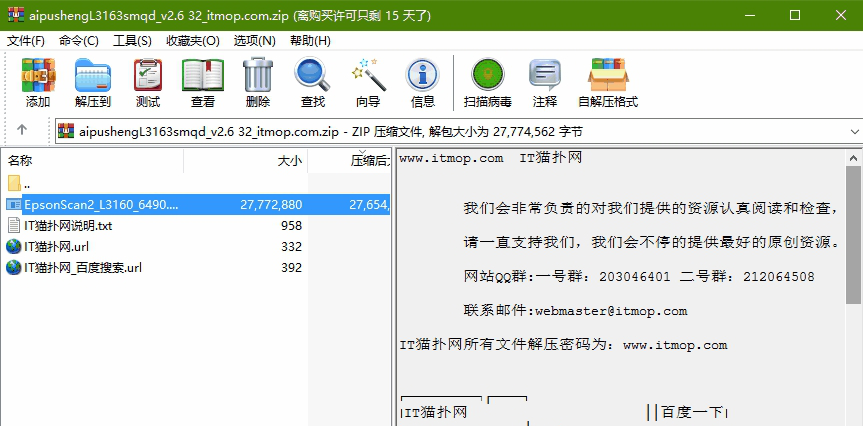This screenshot has width=863, height=443.
Task: Open the Help (帮助) menu
Action: [310, 41]
